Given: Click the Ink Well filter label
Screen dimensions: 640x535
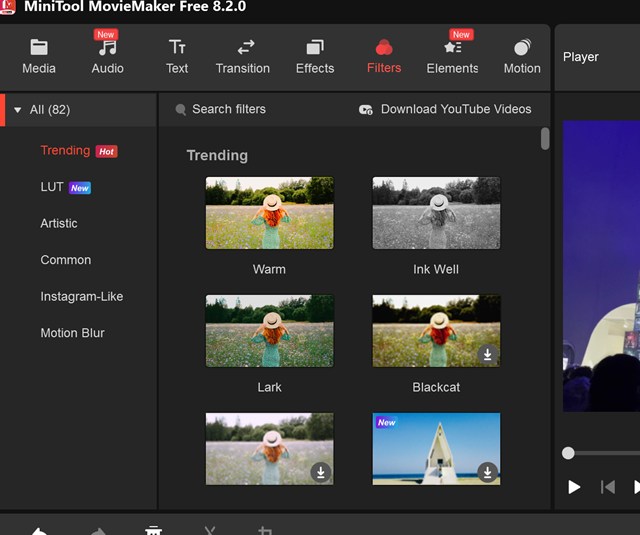Looking at the screenshot, I should (436, 269).
